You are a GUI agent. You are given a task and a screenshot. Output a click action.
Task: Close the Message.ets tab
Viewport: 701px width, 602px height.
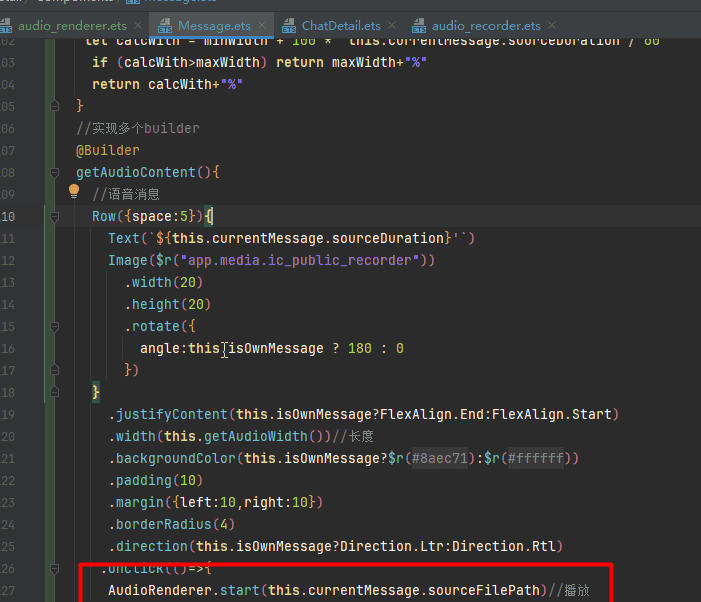click(262, 25)
